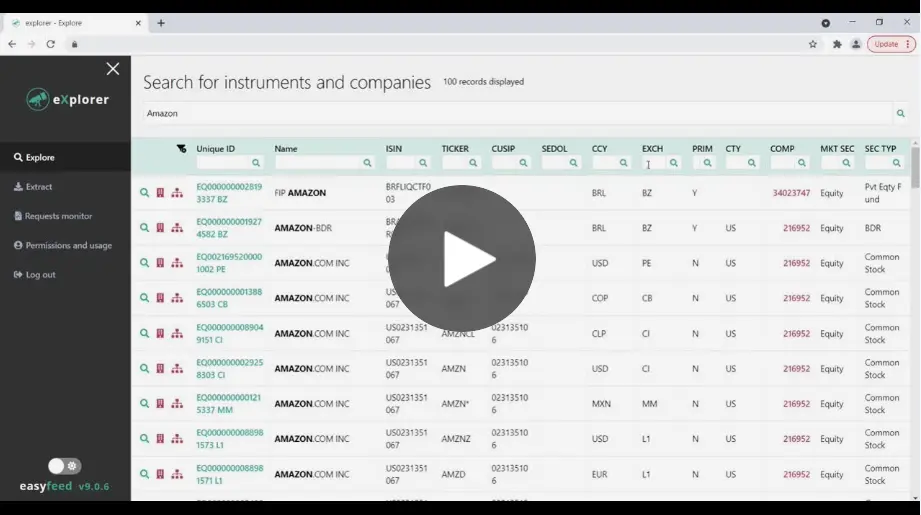This screenshot has height=515, width=921.
Task: View details magnifier for AMAZON-BDR row
Action: tap(144, 228)
